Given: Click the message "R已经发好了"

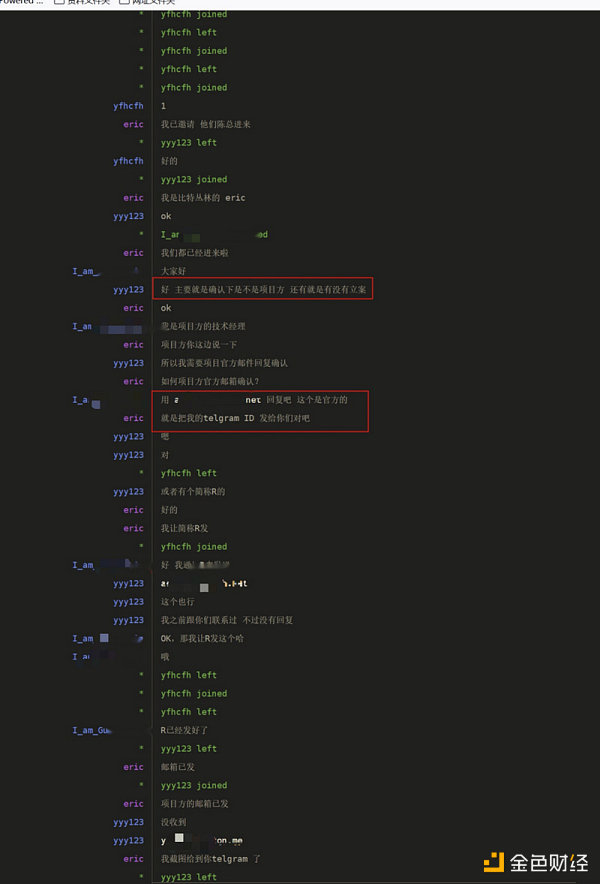Looking at the screenshot, I should coord(184,730).
